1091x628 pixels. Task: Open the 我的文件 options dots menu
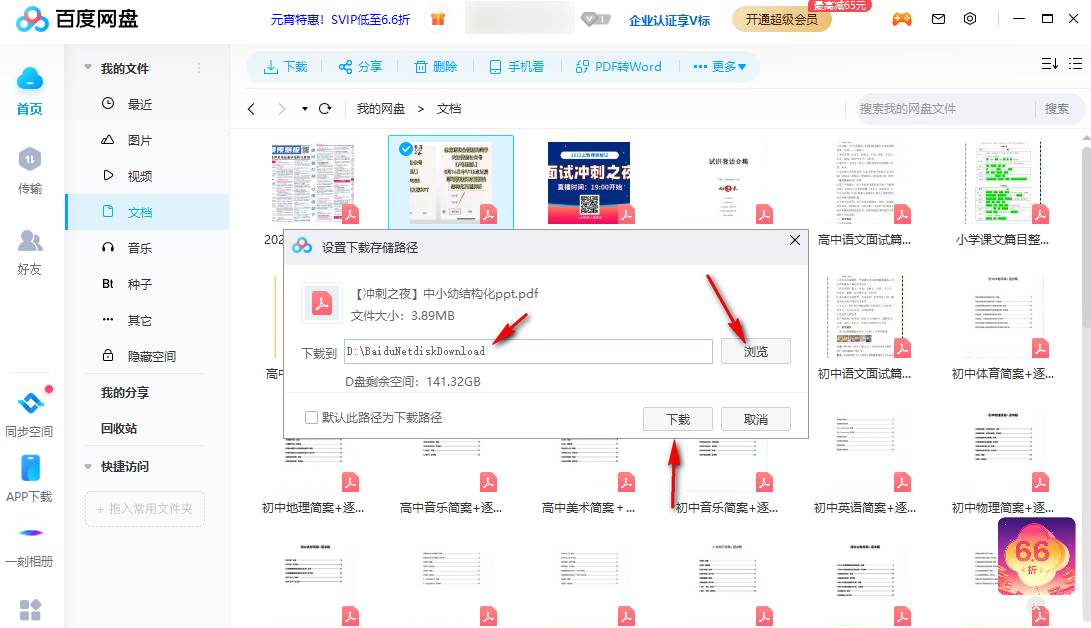pos(199,67)
